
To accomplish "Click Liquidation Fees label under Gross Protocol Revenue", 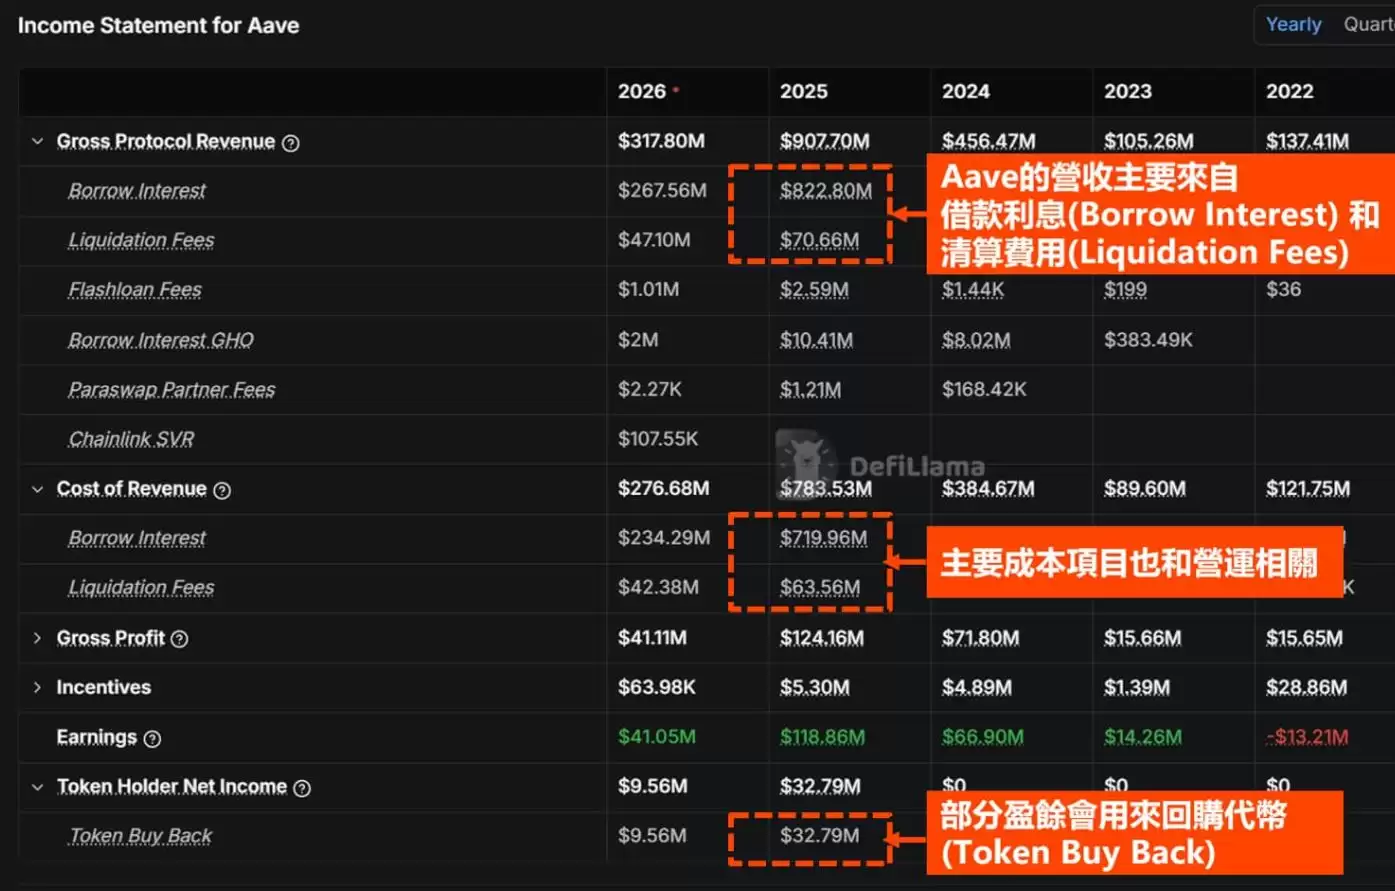I will pos(141,240).
